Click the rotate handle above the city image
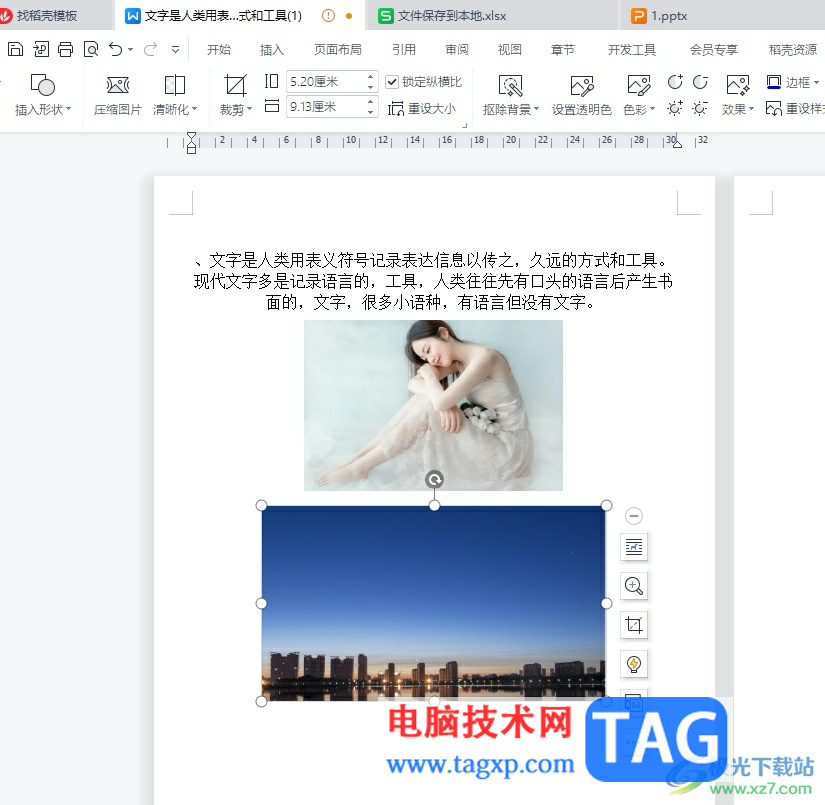The image size is (825, 805). coord(434,479)
